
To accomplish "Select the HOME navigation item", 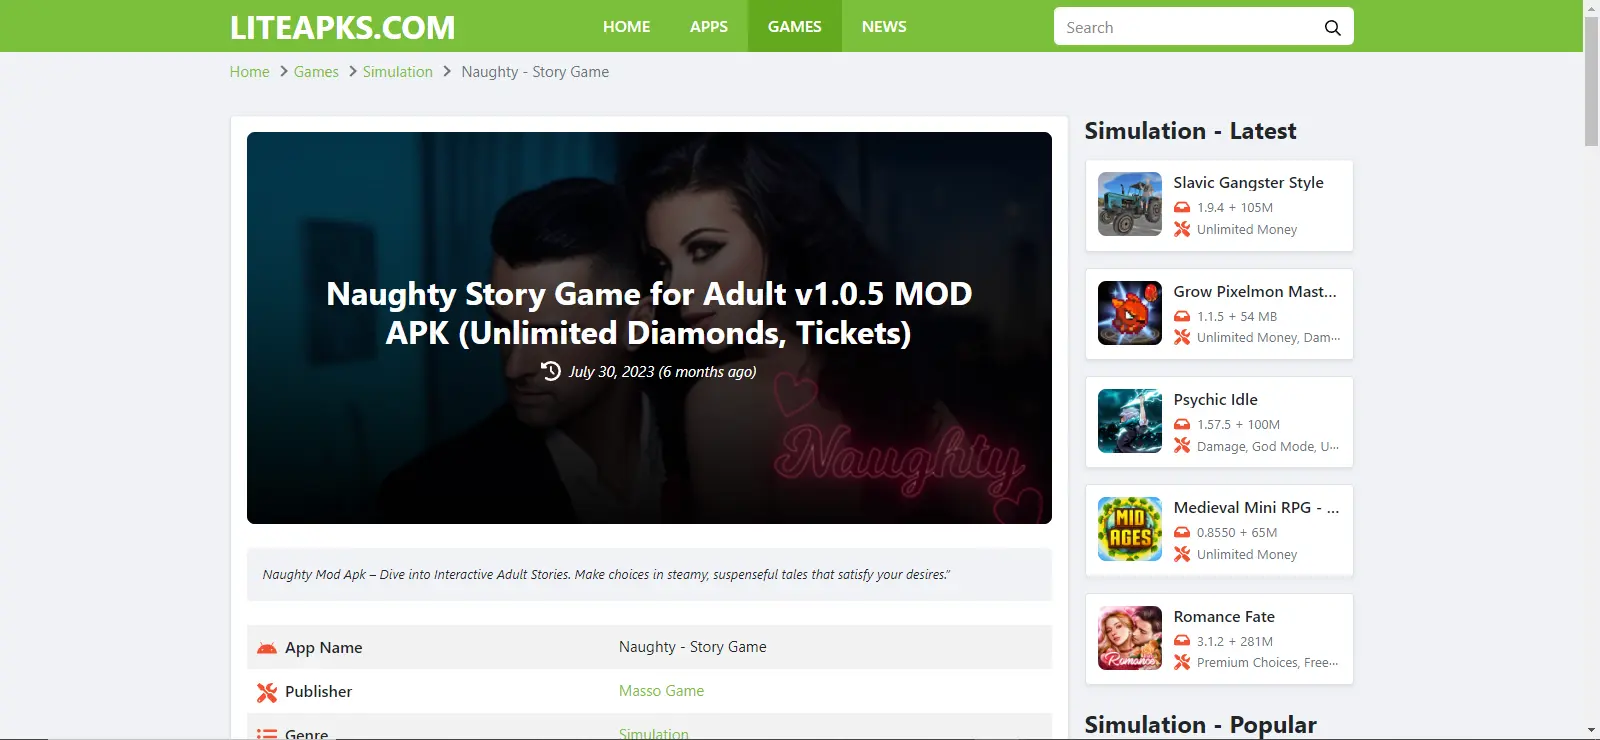I will click(x=627, y=26).
